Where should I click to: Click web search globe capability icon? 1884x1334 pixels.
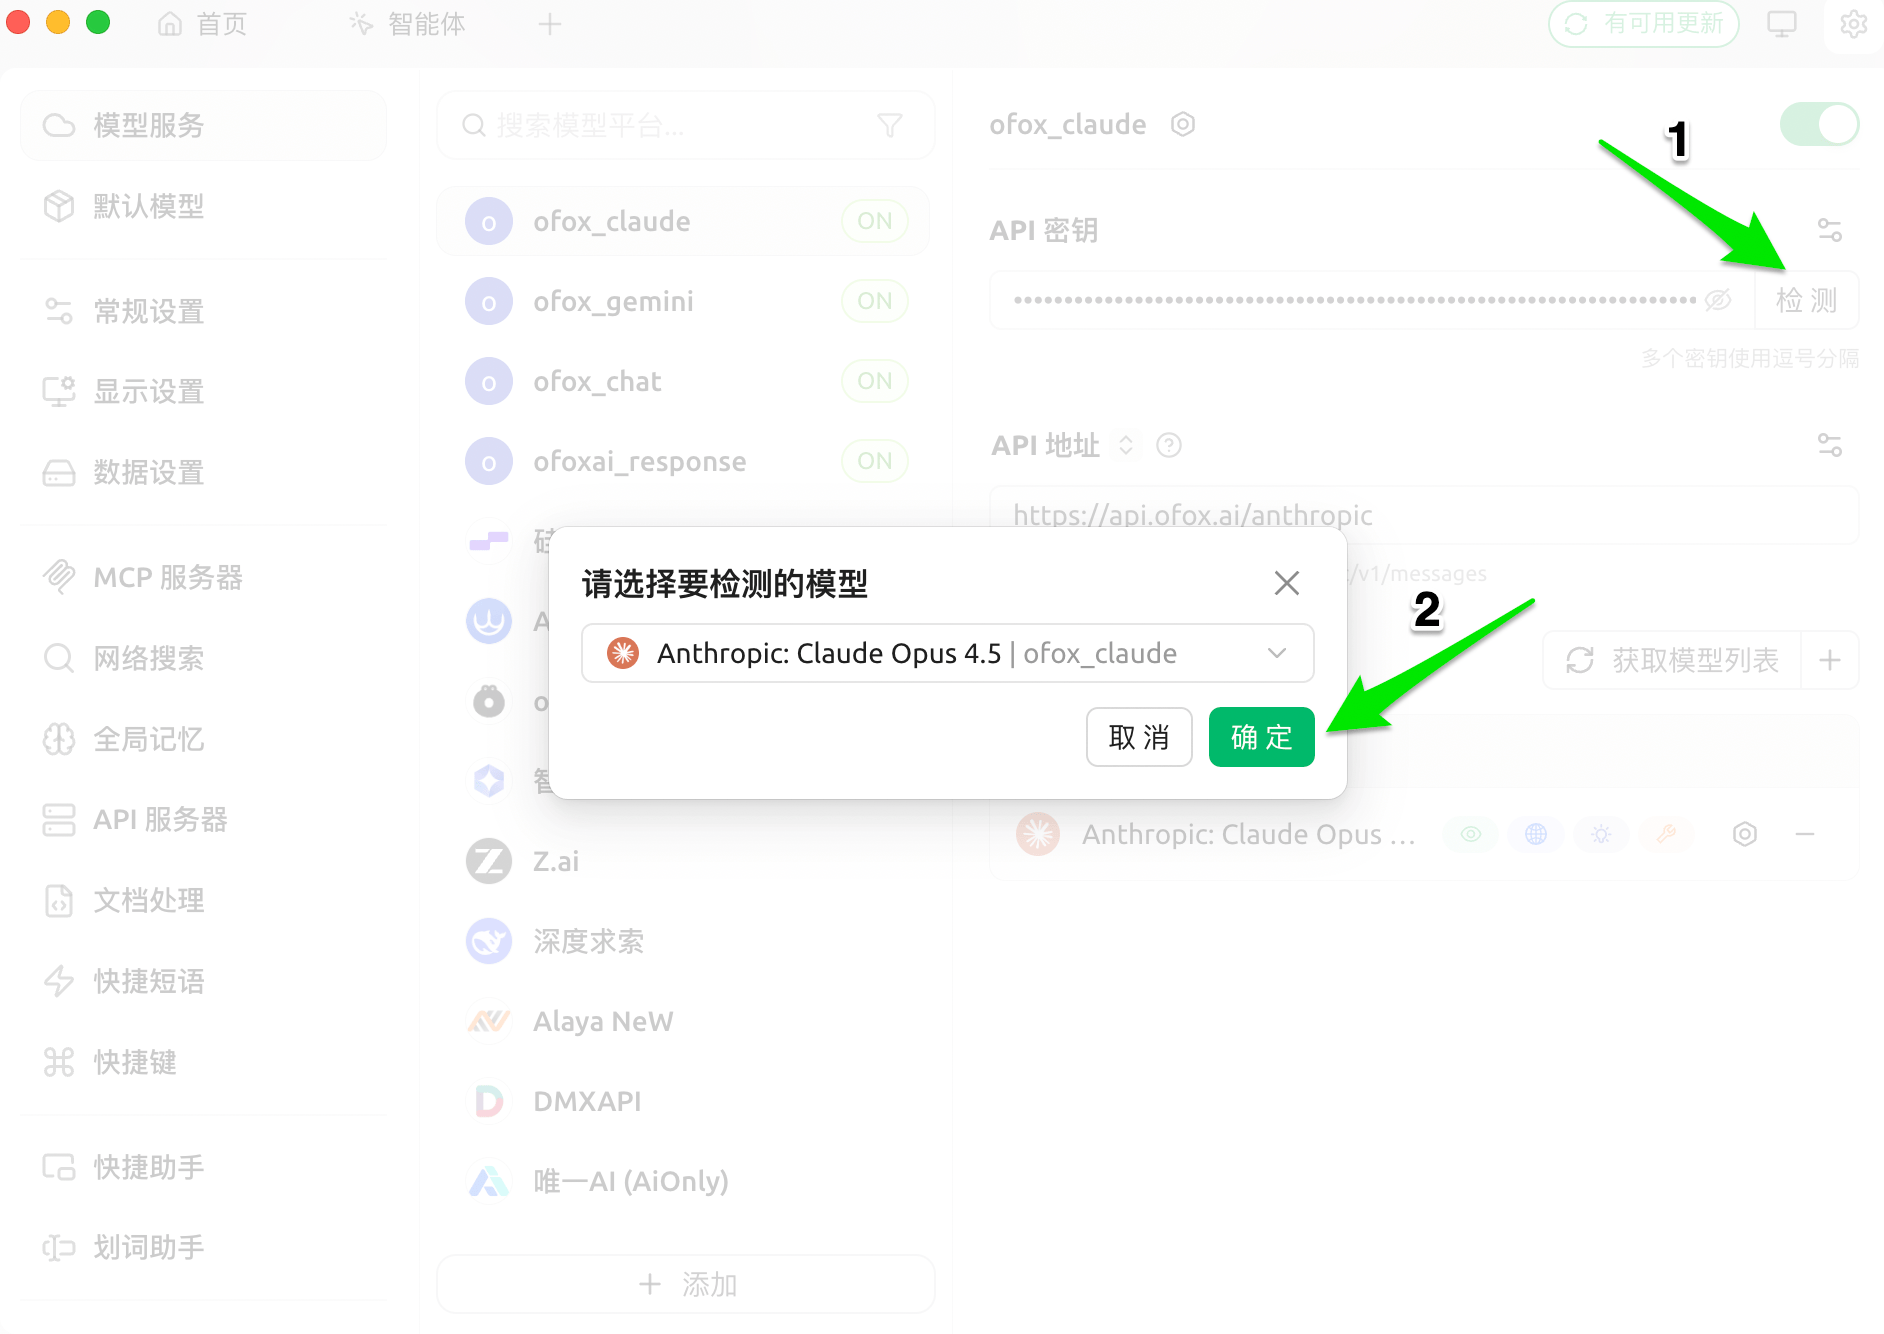tap(1536, 834)
